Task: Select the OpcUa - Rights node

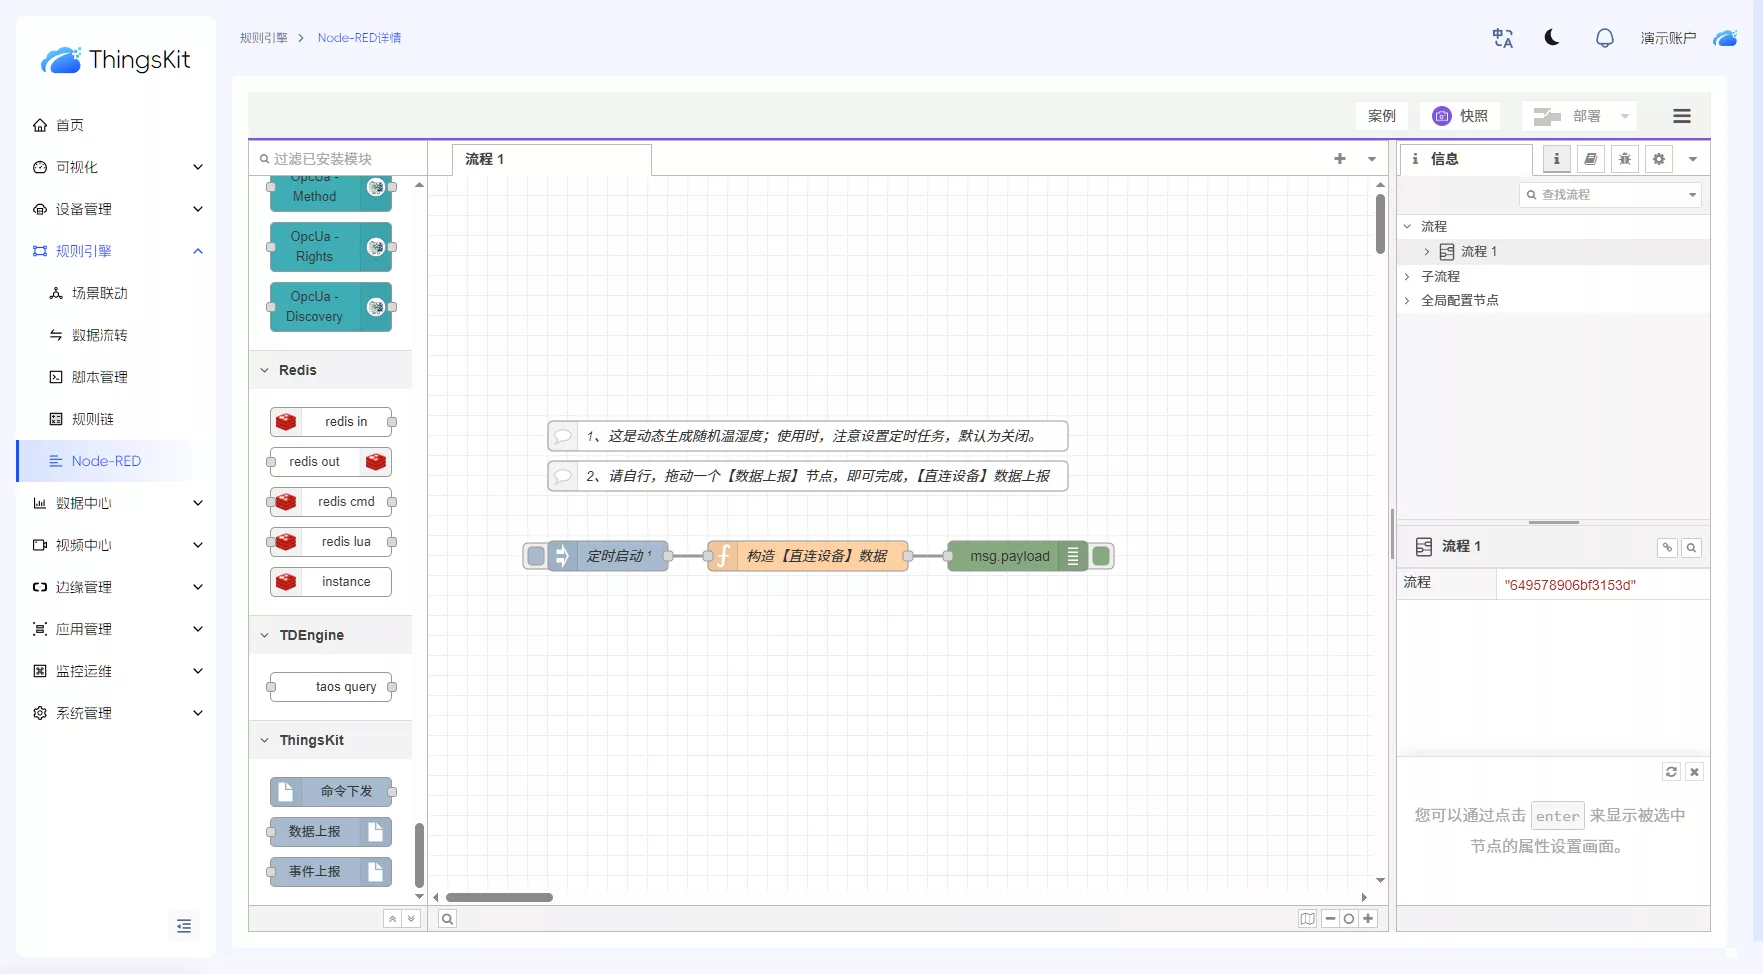Action: pos(330,247)
